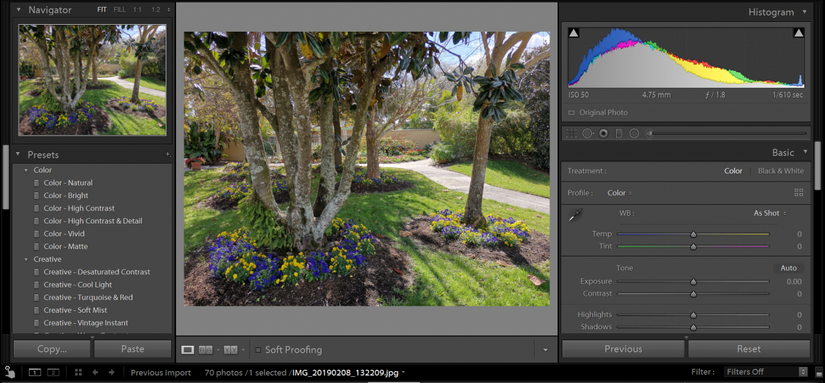Open the Second Window display button 2

pos(53,372)
